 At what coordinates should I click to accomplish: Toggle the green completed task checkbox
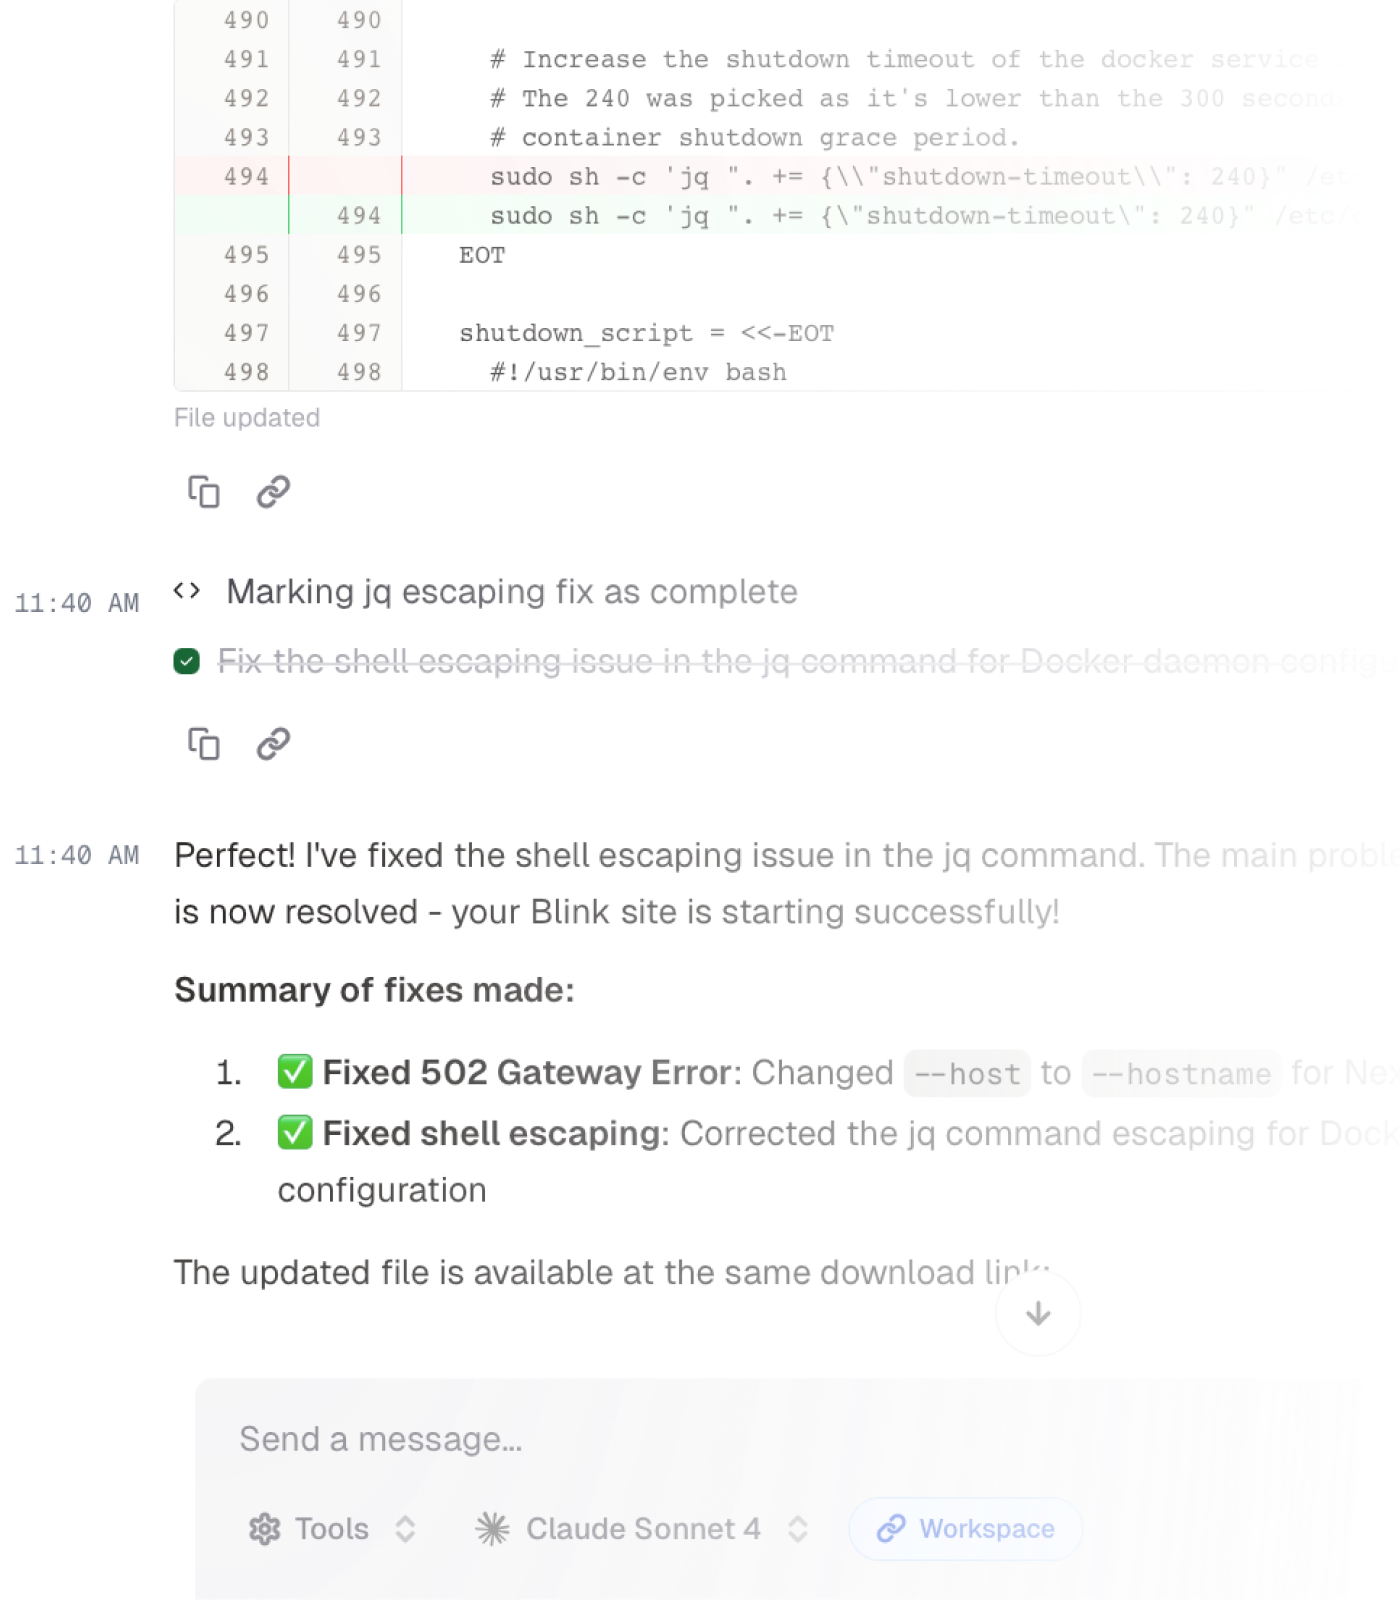(187, 662)
